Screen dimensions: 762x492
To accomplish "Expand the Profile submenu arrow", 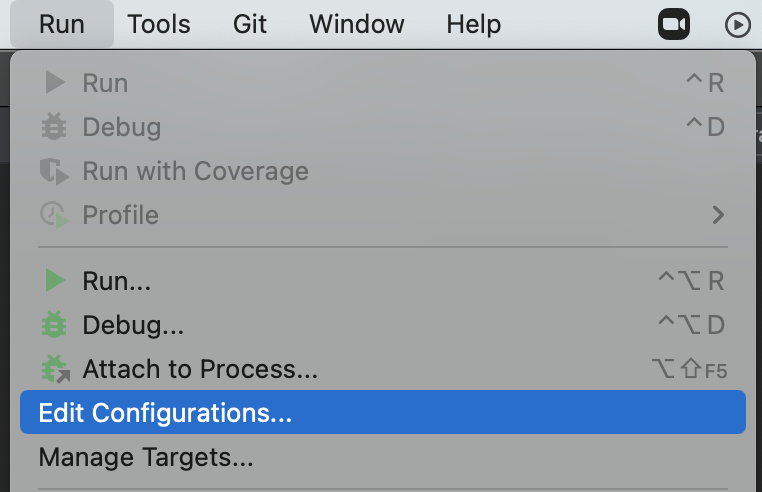I will 717,214.
